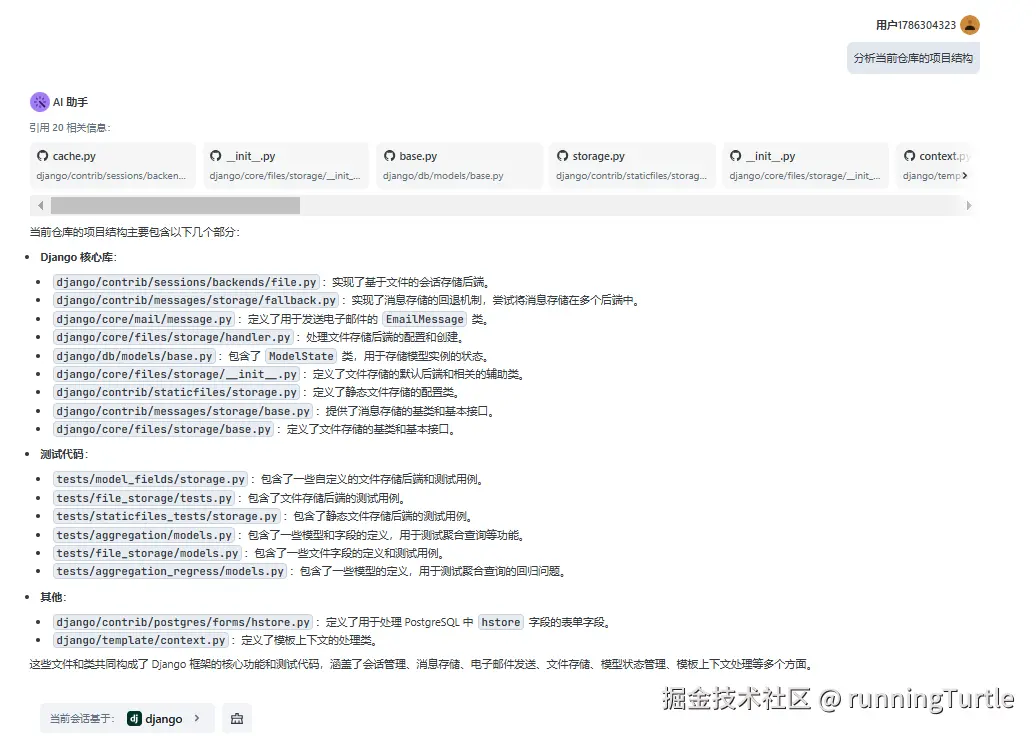Click django/contrib/messages/storage/fallback.py path

tap(196, 301)
